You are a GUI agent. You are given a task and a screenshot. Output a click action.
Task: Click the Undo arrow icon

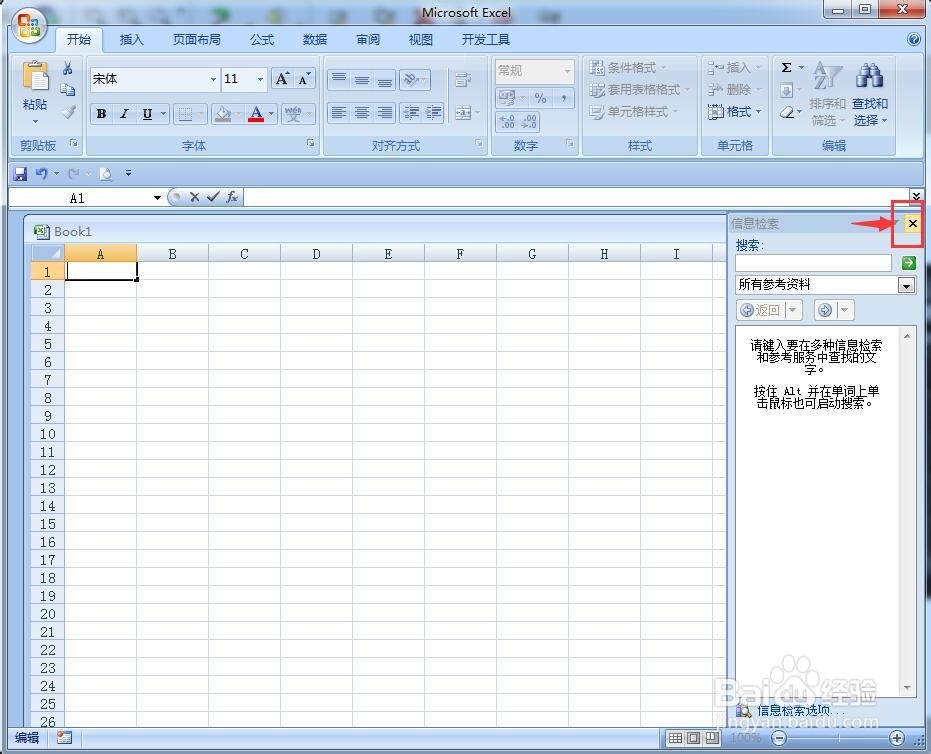[42, 174]
